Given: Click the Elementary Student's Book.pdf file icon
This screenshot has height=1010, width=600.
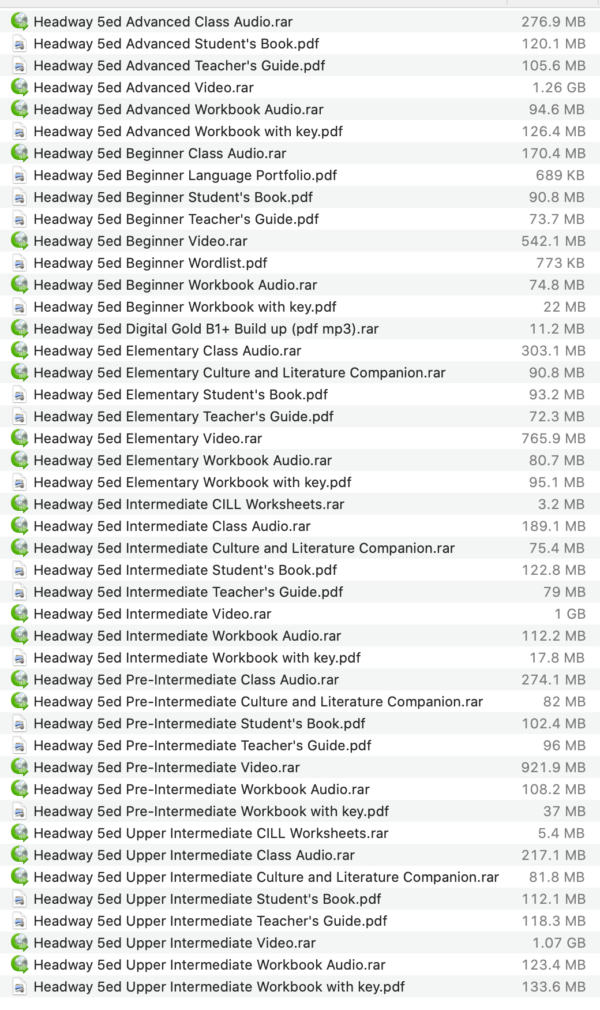Looking at the screenshot, I should (x=19, y=395).
